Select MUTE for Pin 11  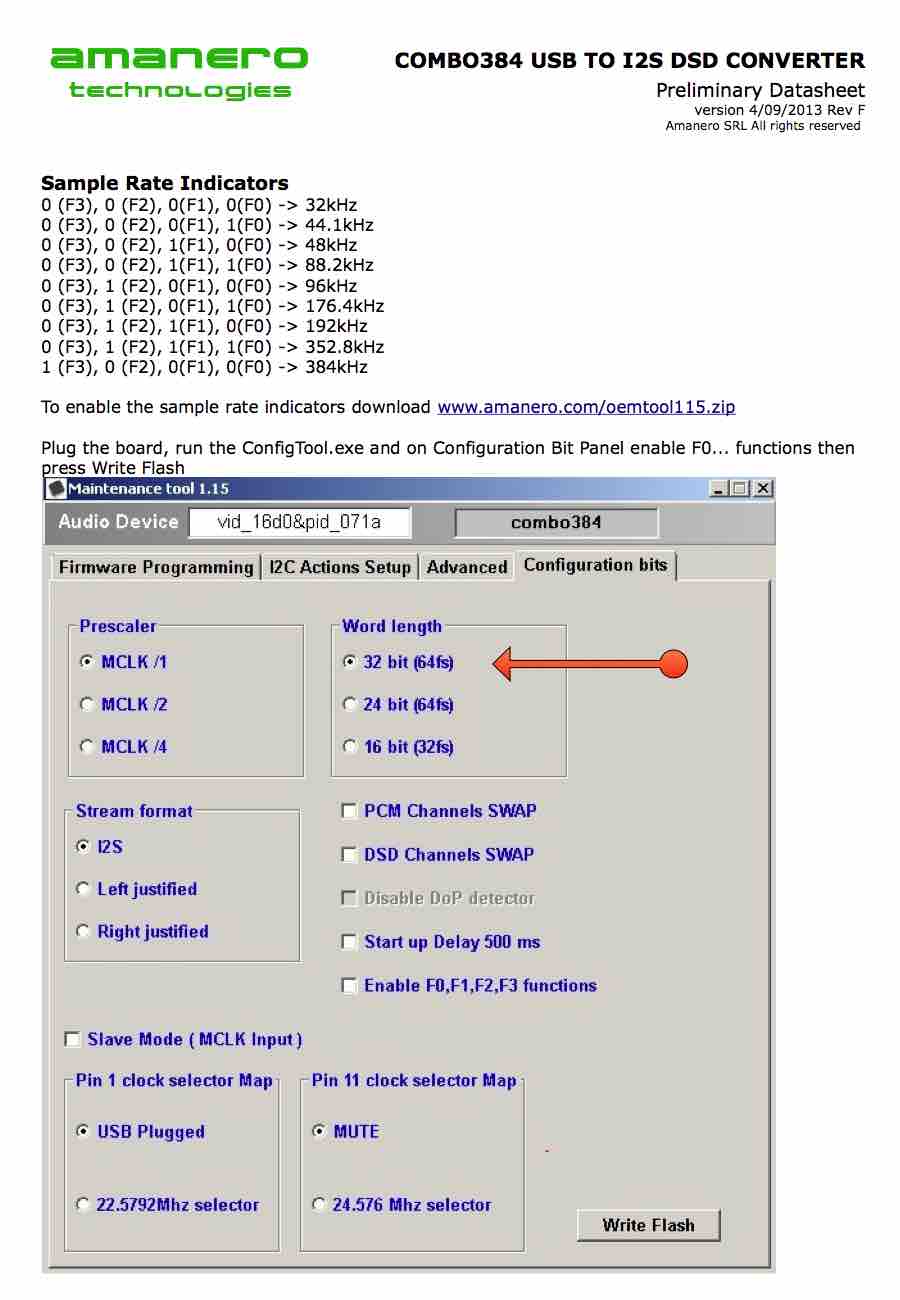[346, 1131]
